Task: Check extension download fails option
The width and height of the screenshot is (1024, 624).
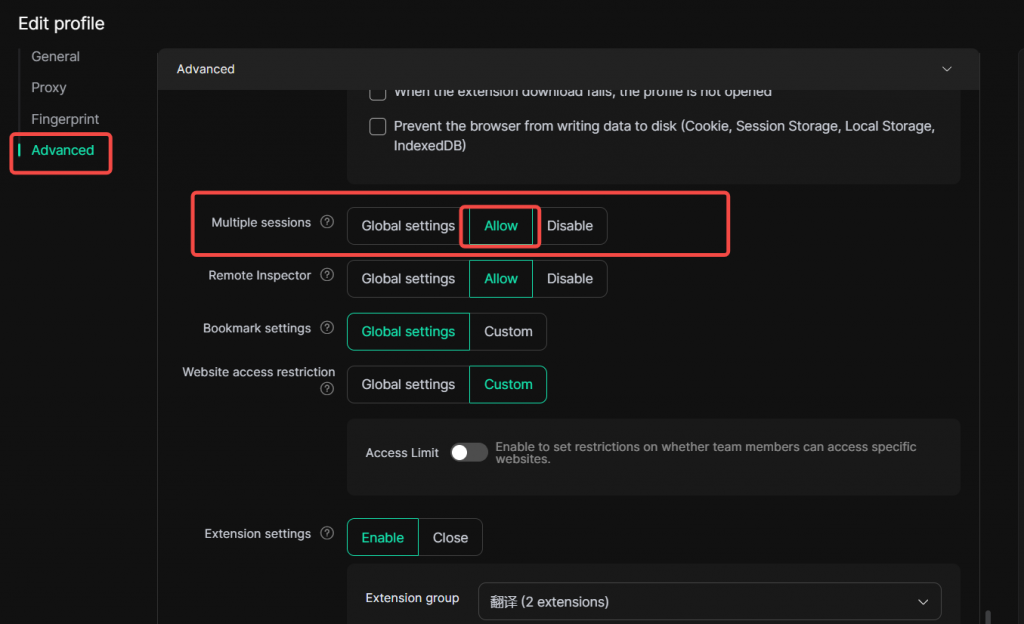Action: [377, 94]
